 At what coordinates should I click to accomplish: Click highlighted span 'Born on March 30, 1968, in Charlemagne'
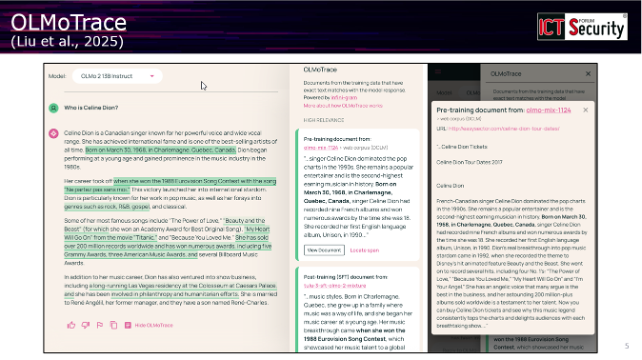click(x=160, y=150)
